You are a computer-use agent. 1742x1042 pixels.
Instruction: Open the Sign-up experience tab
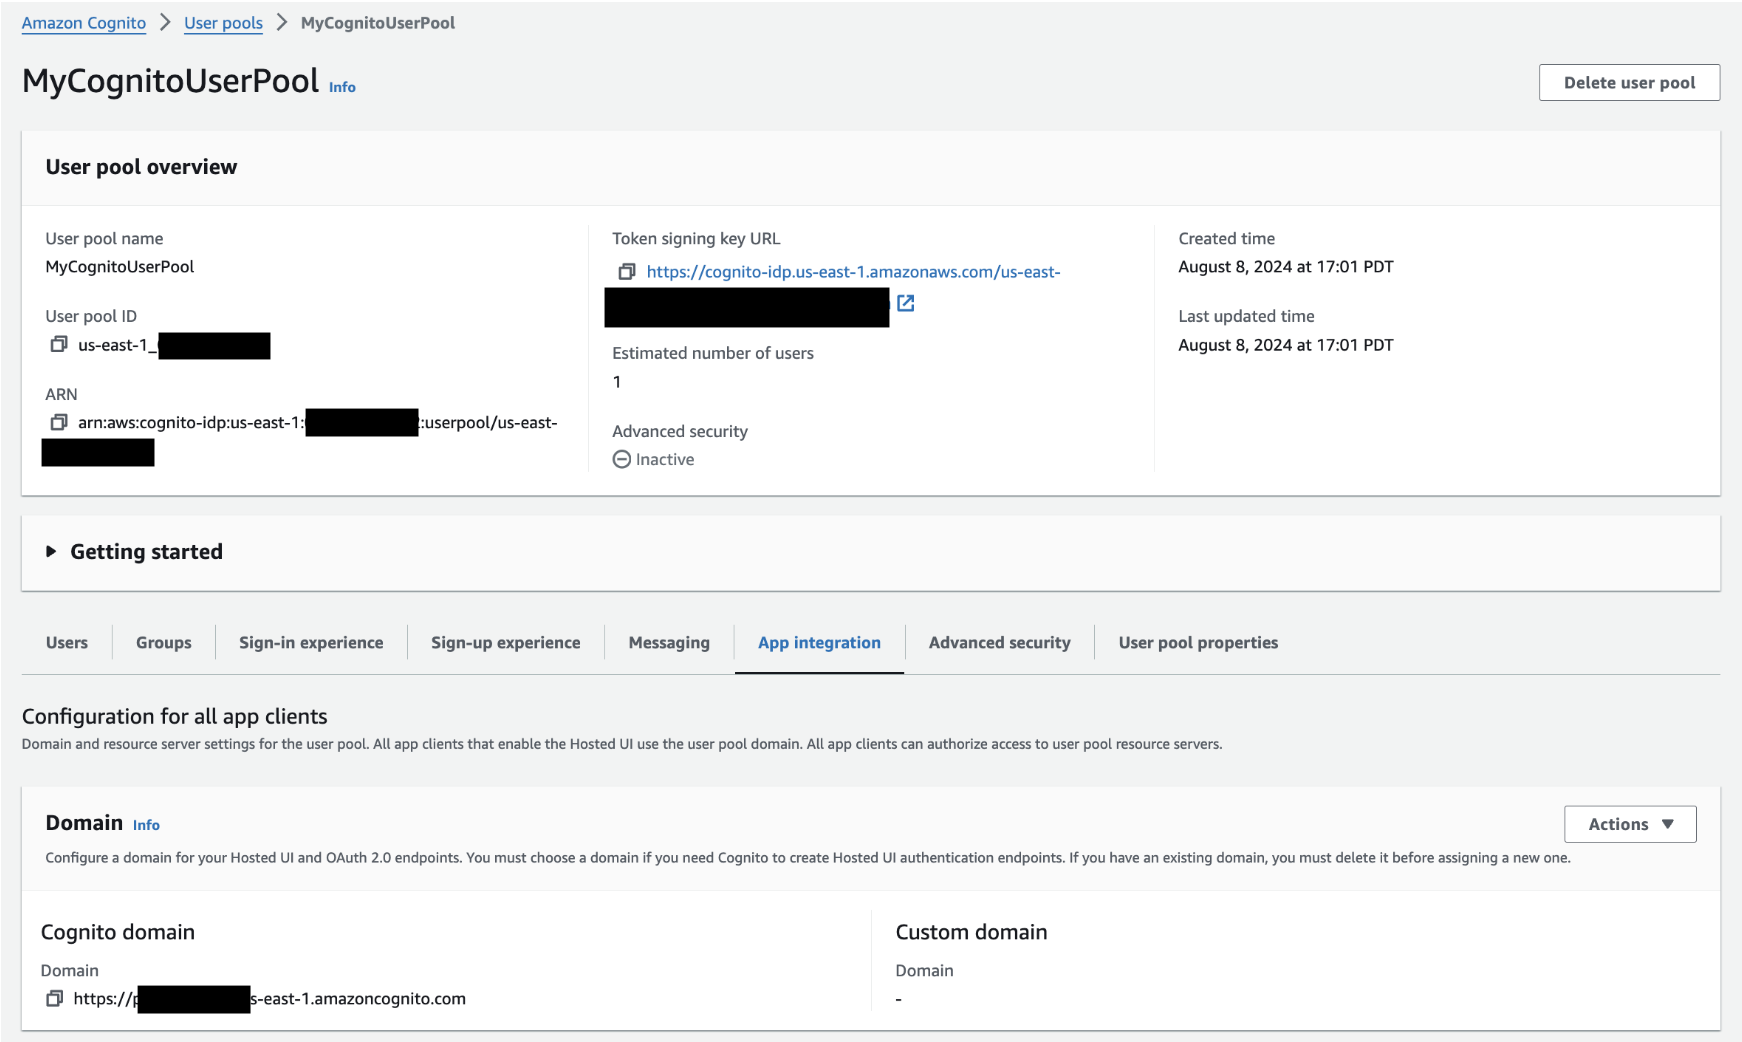505,642
